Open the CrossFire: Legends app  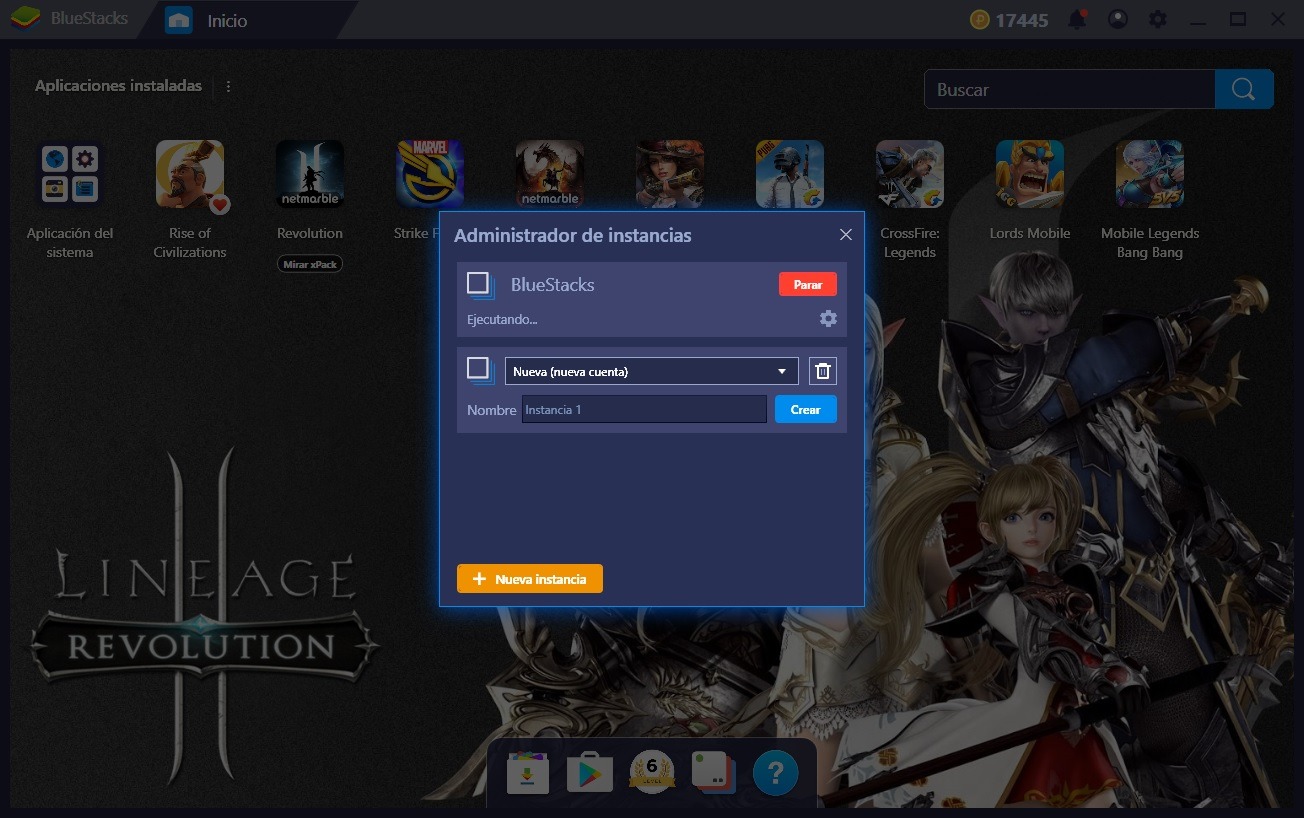[910, 174]
